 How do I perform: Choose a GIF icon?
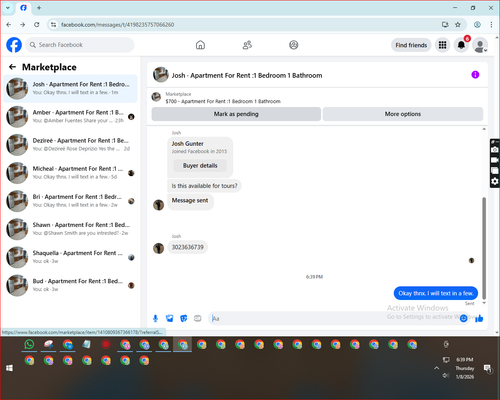point(198,318)
